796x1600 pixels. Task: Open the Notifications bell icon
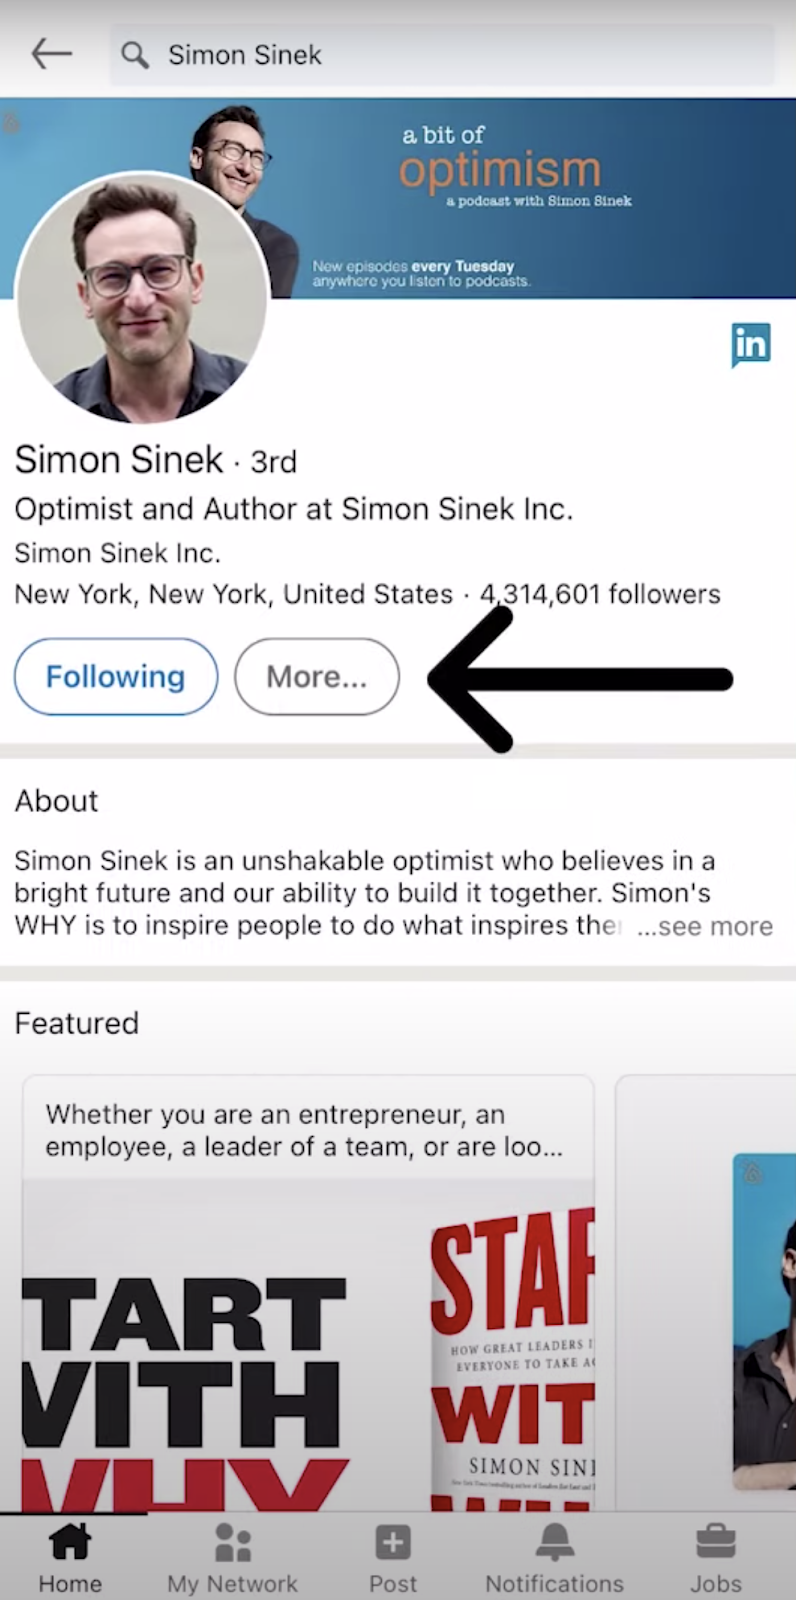tap(554, 1543)
